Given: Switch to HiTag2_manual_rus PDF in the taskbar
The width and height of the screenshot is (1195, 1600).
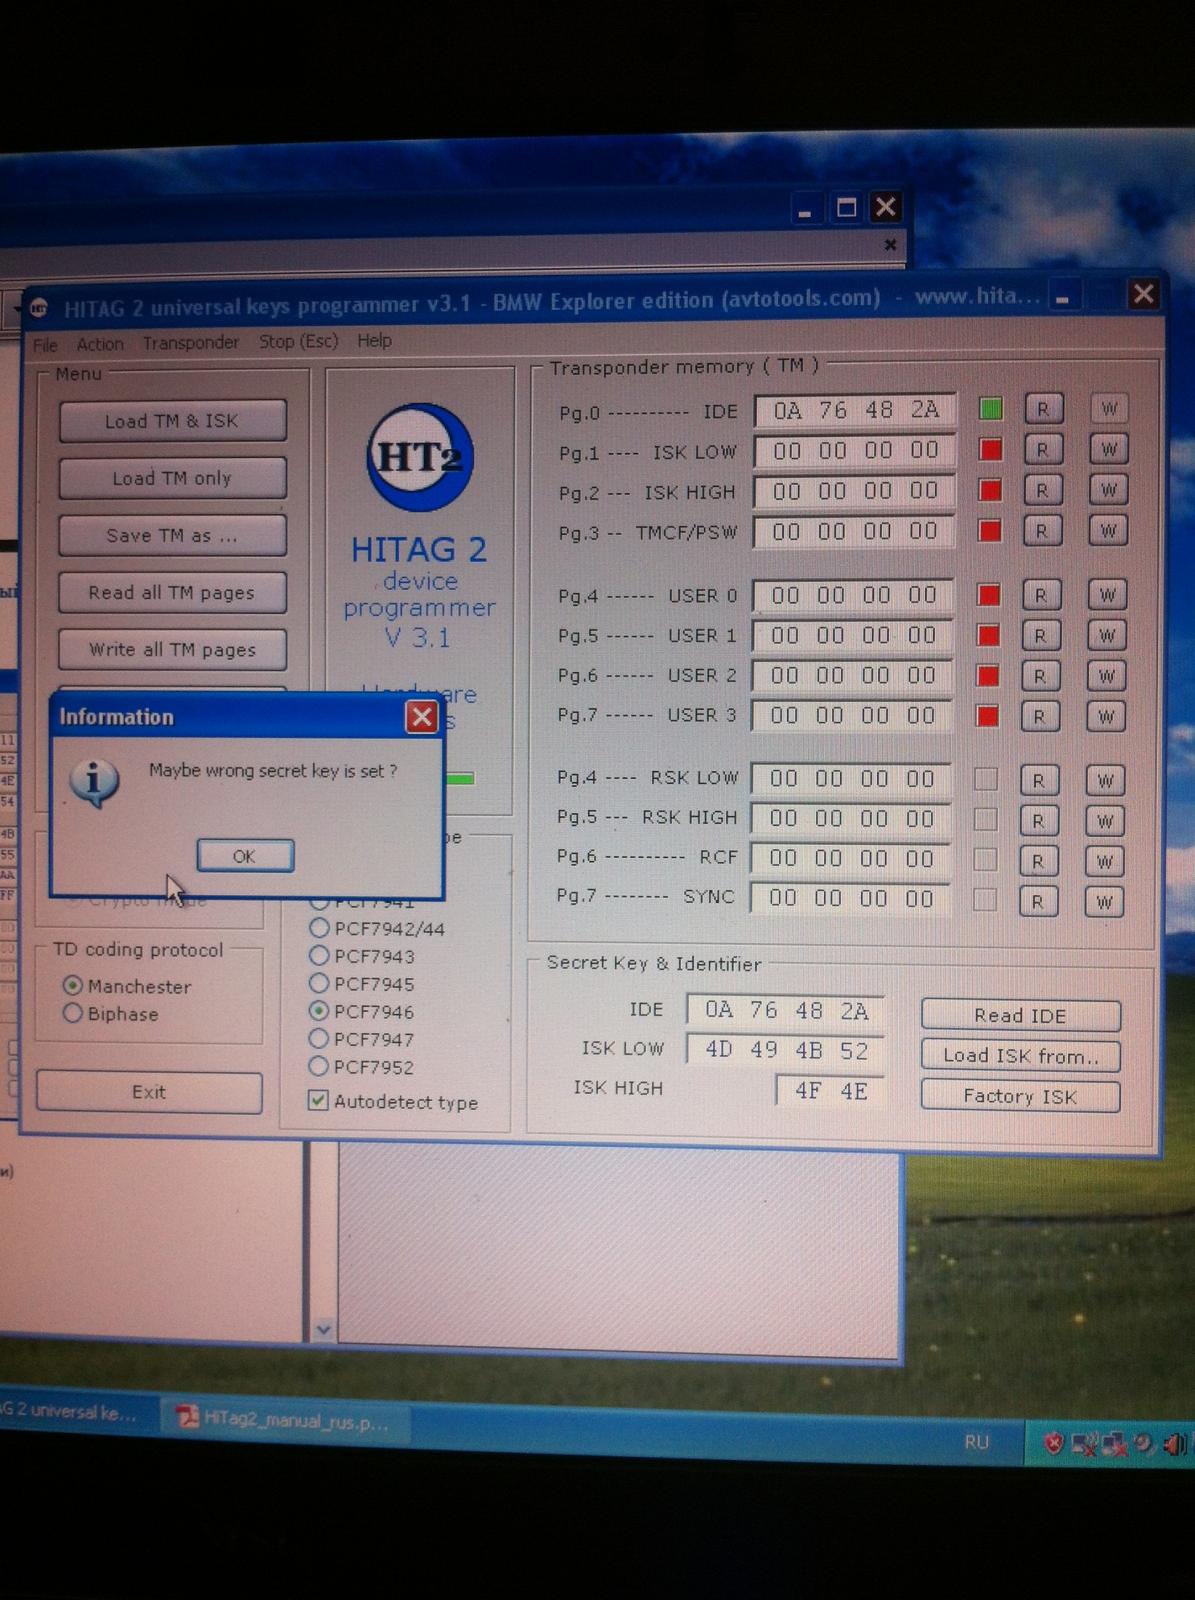Looking at the screenshot, I should (x=288, y=1419).
